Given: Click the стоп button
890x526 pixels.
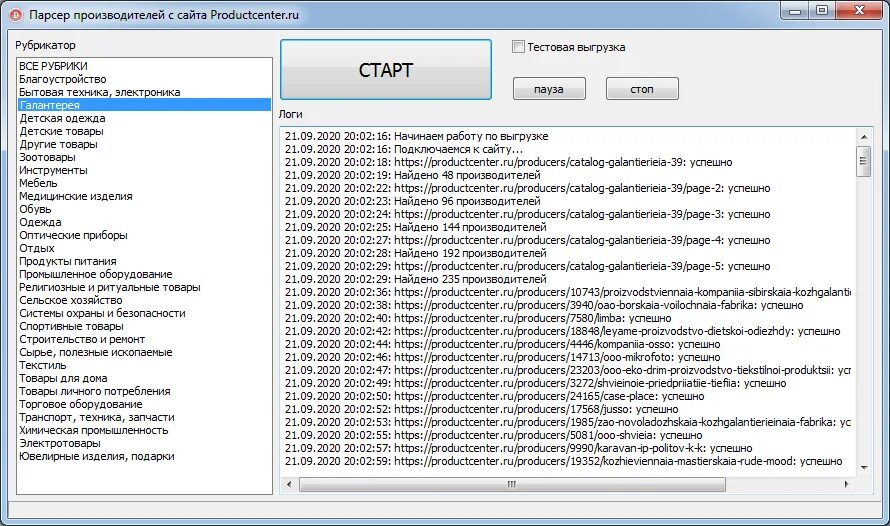Looking at the screenshot, I should [x=642, y=89].
